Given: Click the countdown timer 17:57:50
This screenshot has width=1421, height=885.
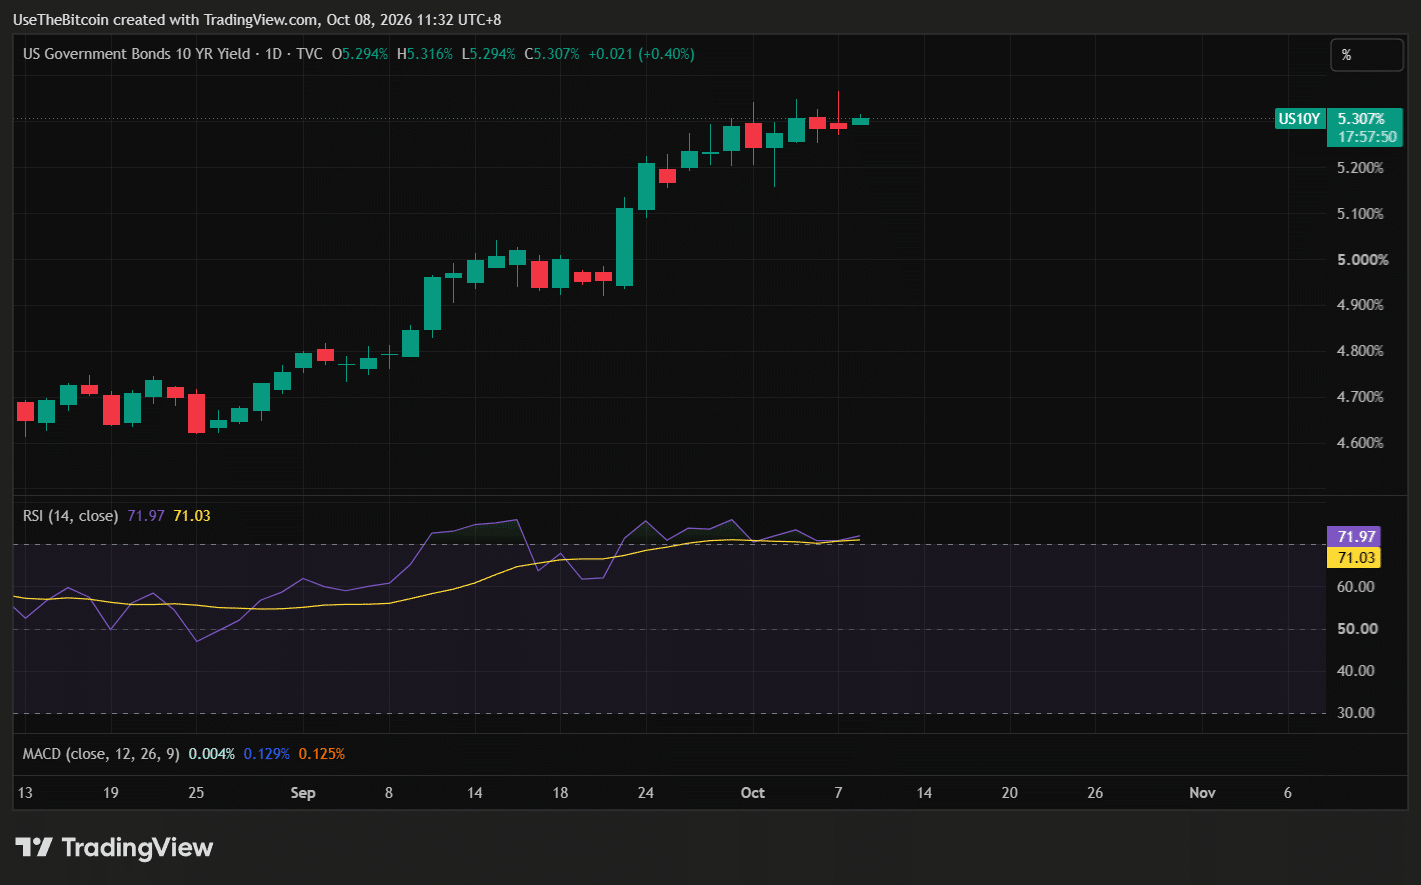Looking at the screenshot, I should (x=1367, y=137).
